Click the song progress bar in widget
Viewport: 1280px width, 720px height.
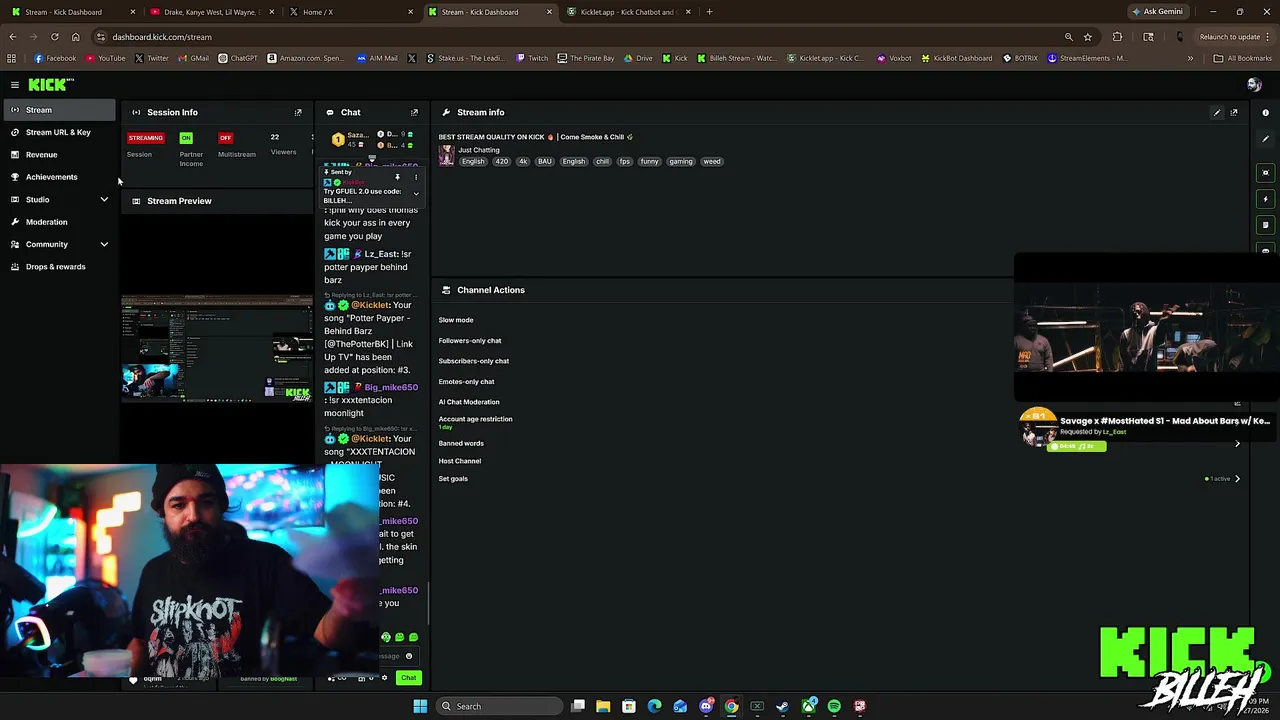click(x=1076, y=446)
